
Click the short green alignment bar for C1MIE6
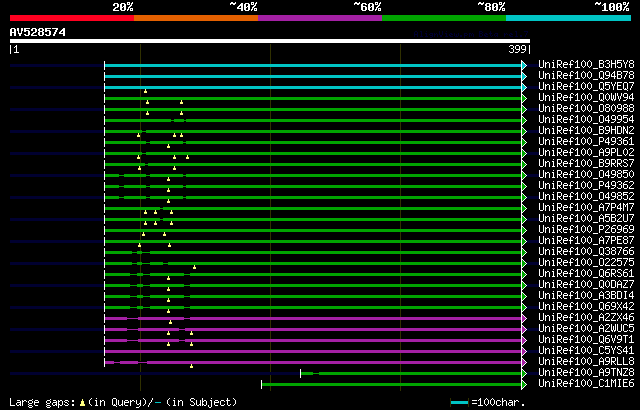click(x=392, y=384)
